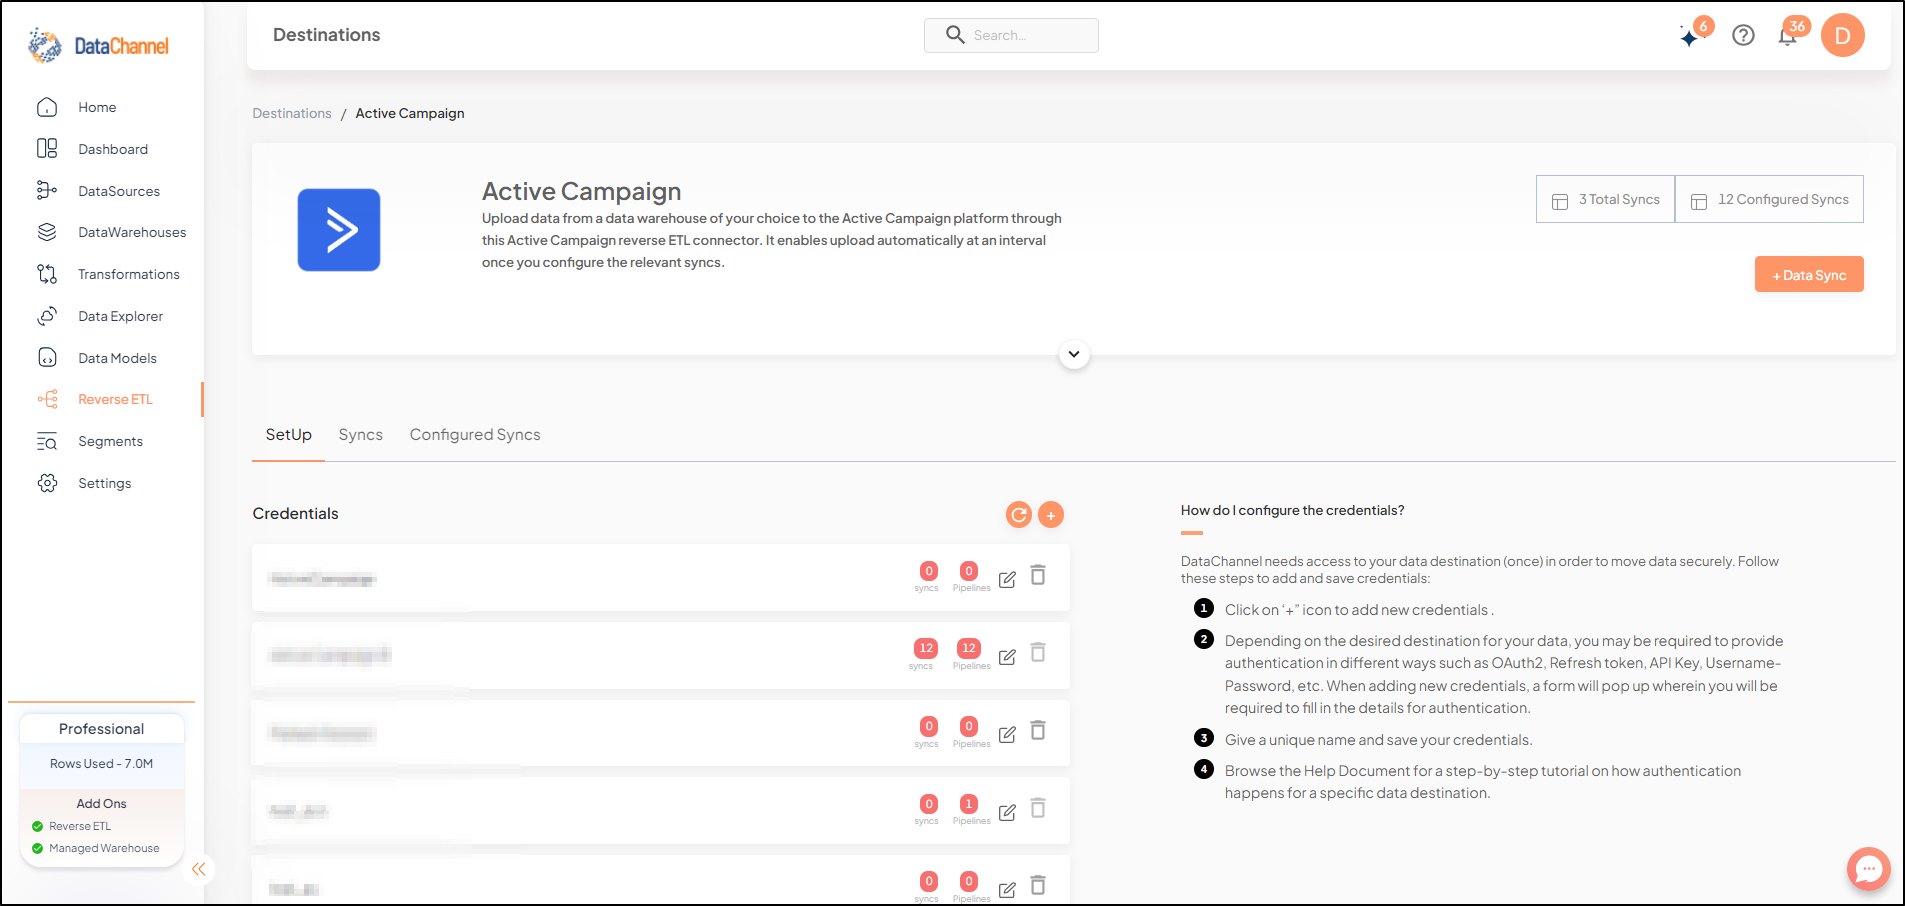Add new credentials with plus icon
1905x906 pixels.
tap(1051, 514)
